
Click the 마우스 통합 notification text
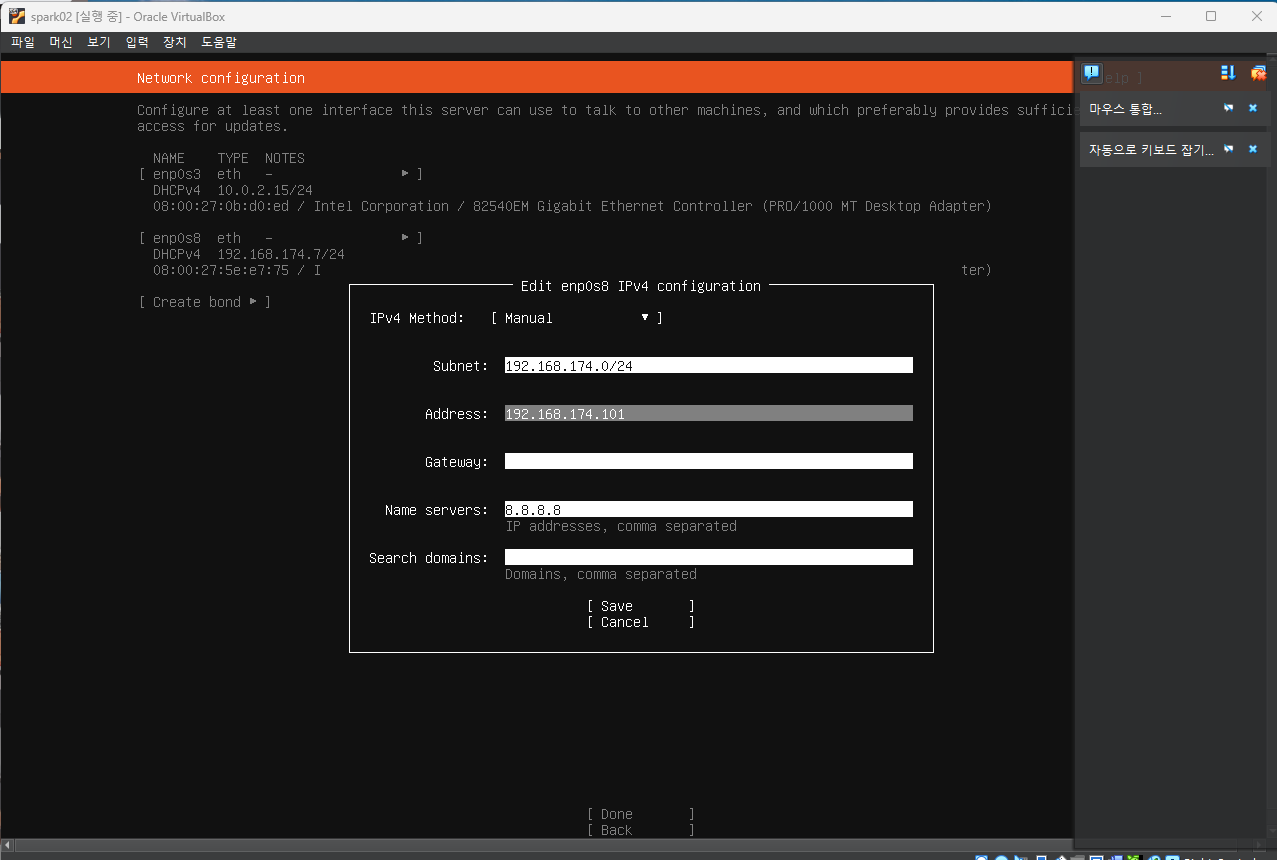pos(1125,109)
